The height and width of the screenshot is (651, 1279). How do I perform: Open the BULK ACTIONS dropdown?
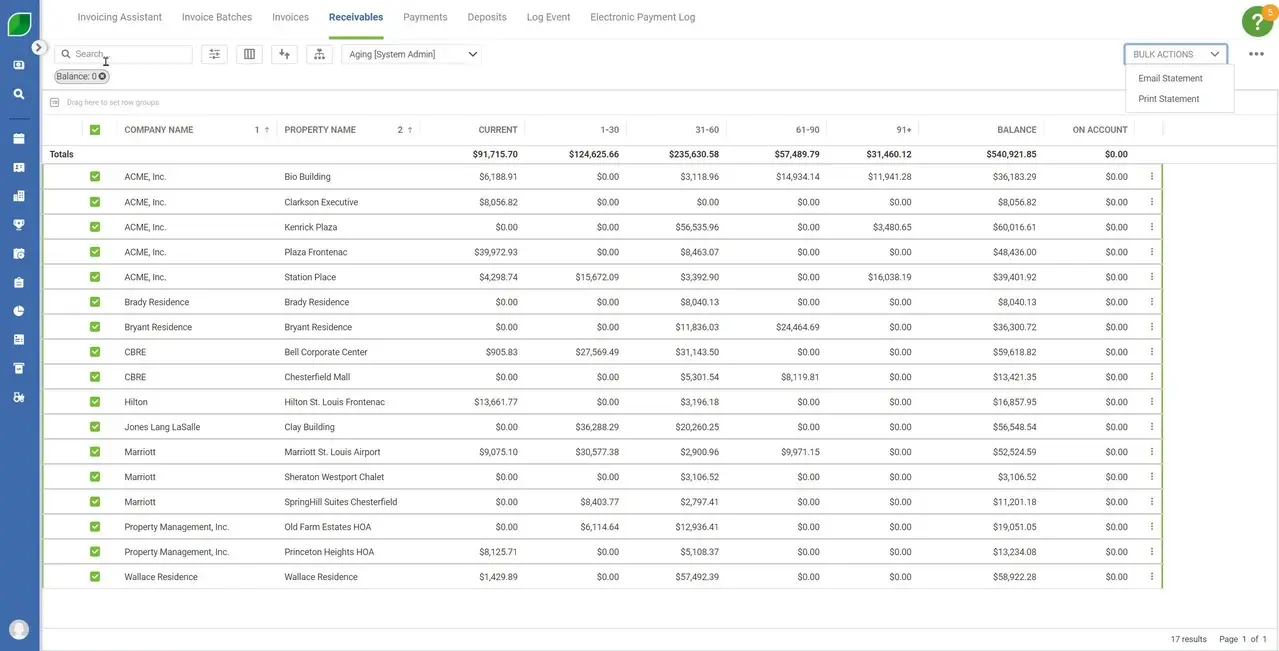pos(1176,53)
